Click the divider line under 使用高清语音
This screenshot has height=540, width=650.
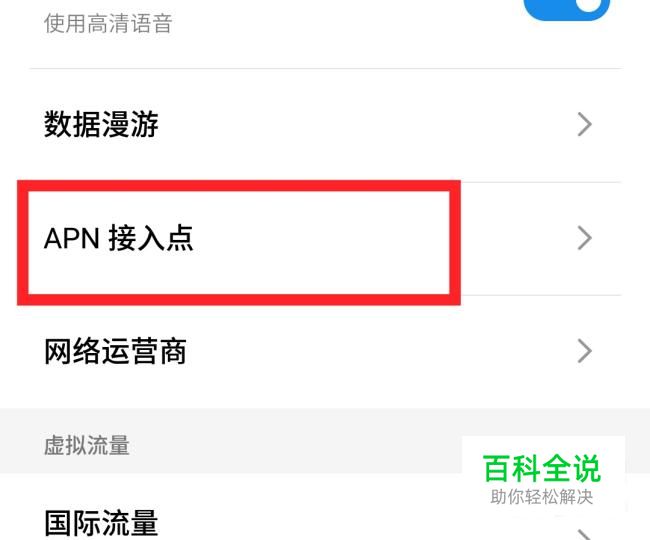pos(325,68)
